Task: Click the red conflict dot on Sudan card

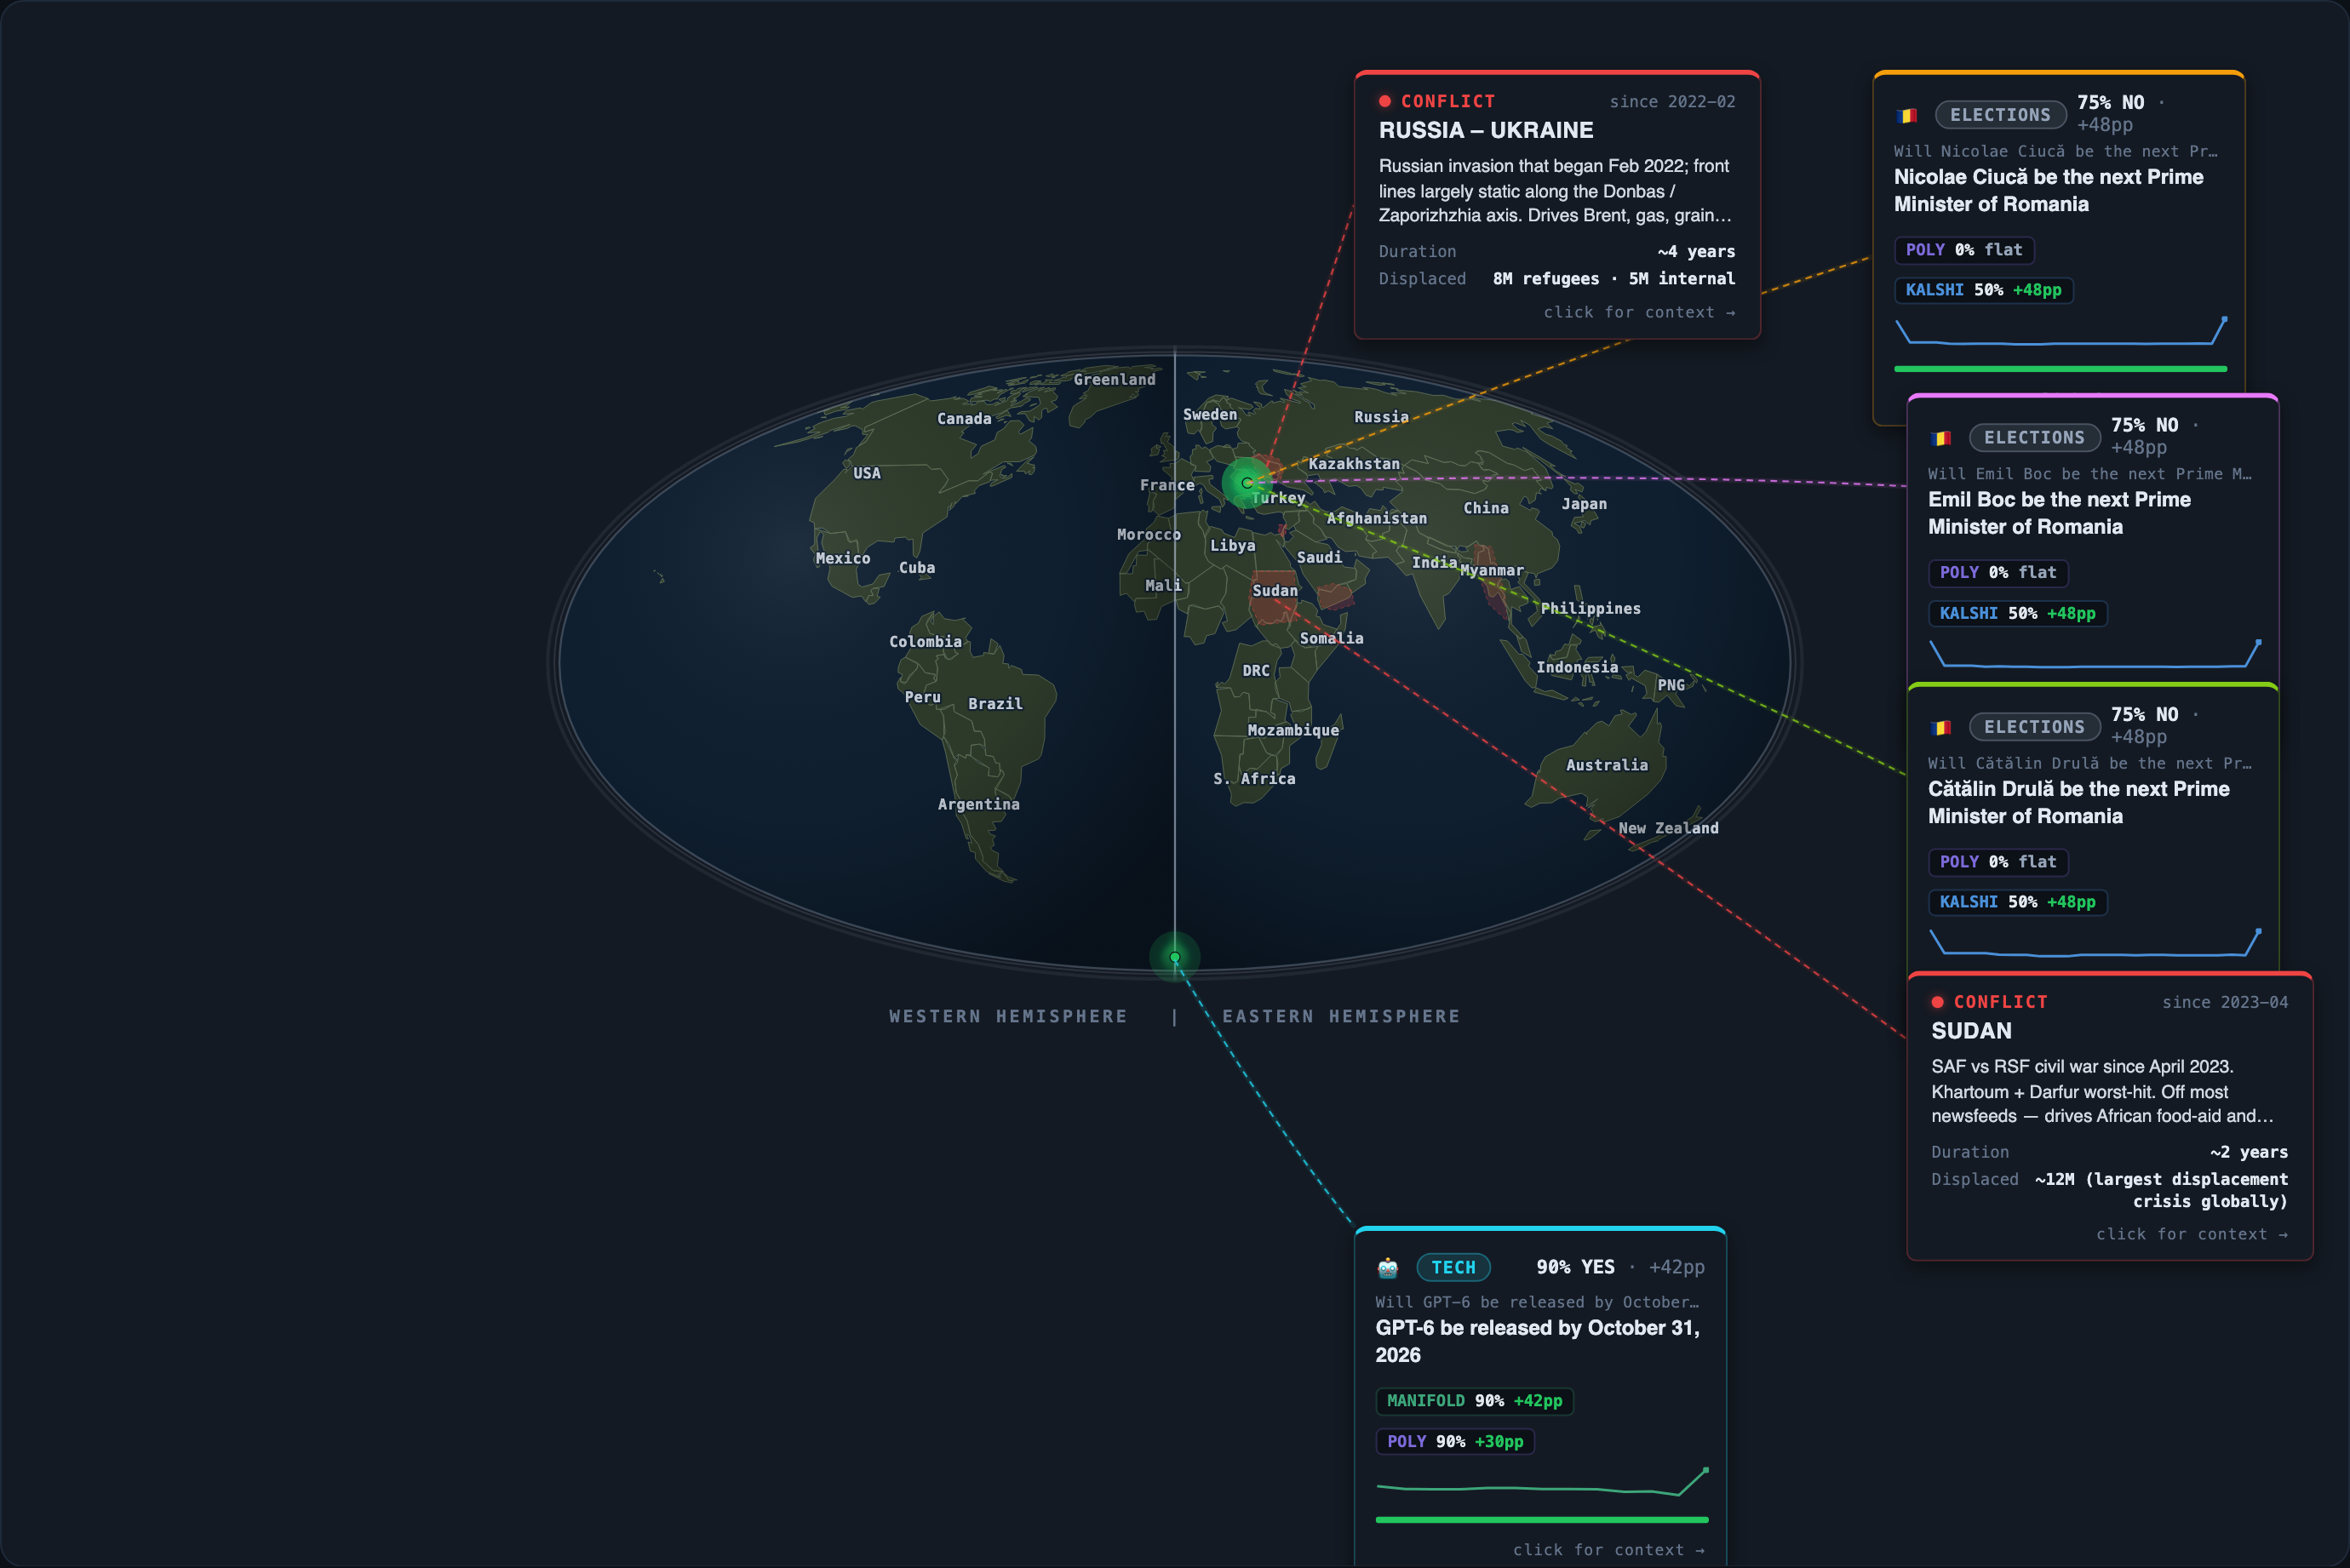Action: [1938, 1002]
